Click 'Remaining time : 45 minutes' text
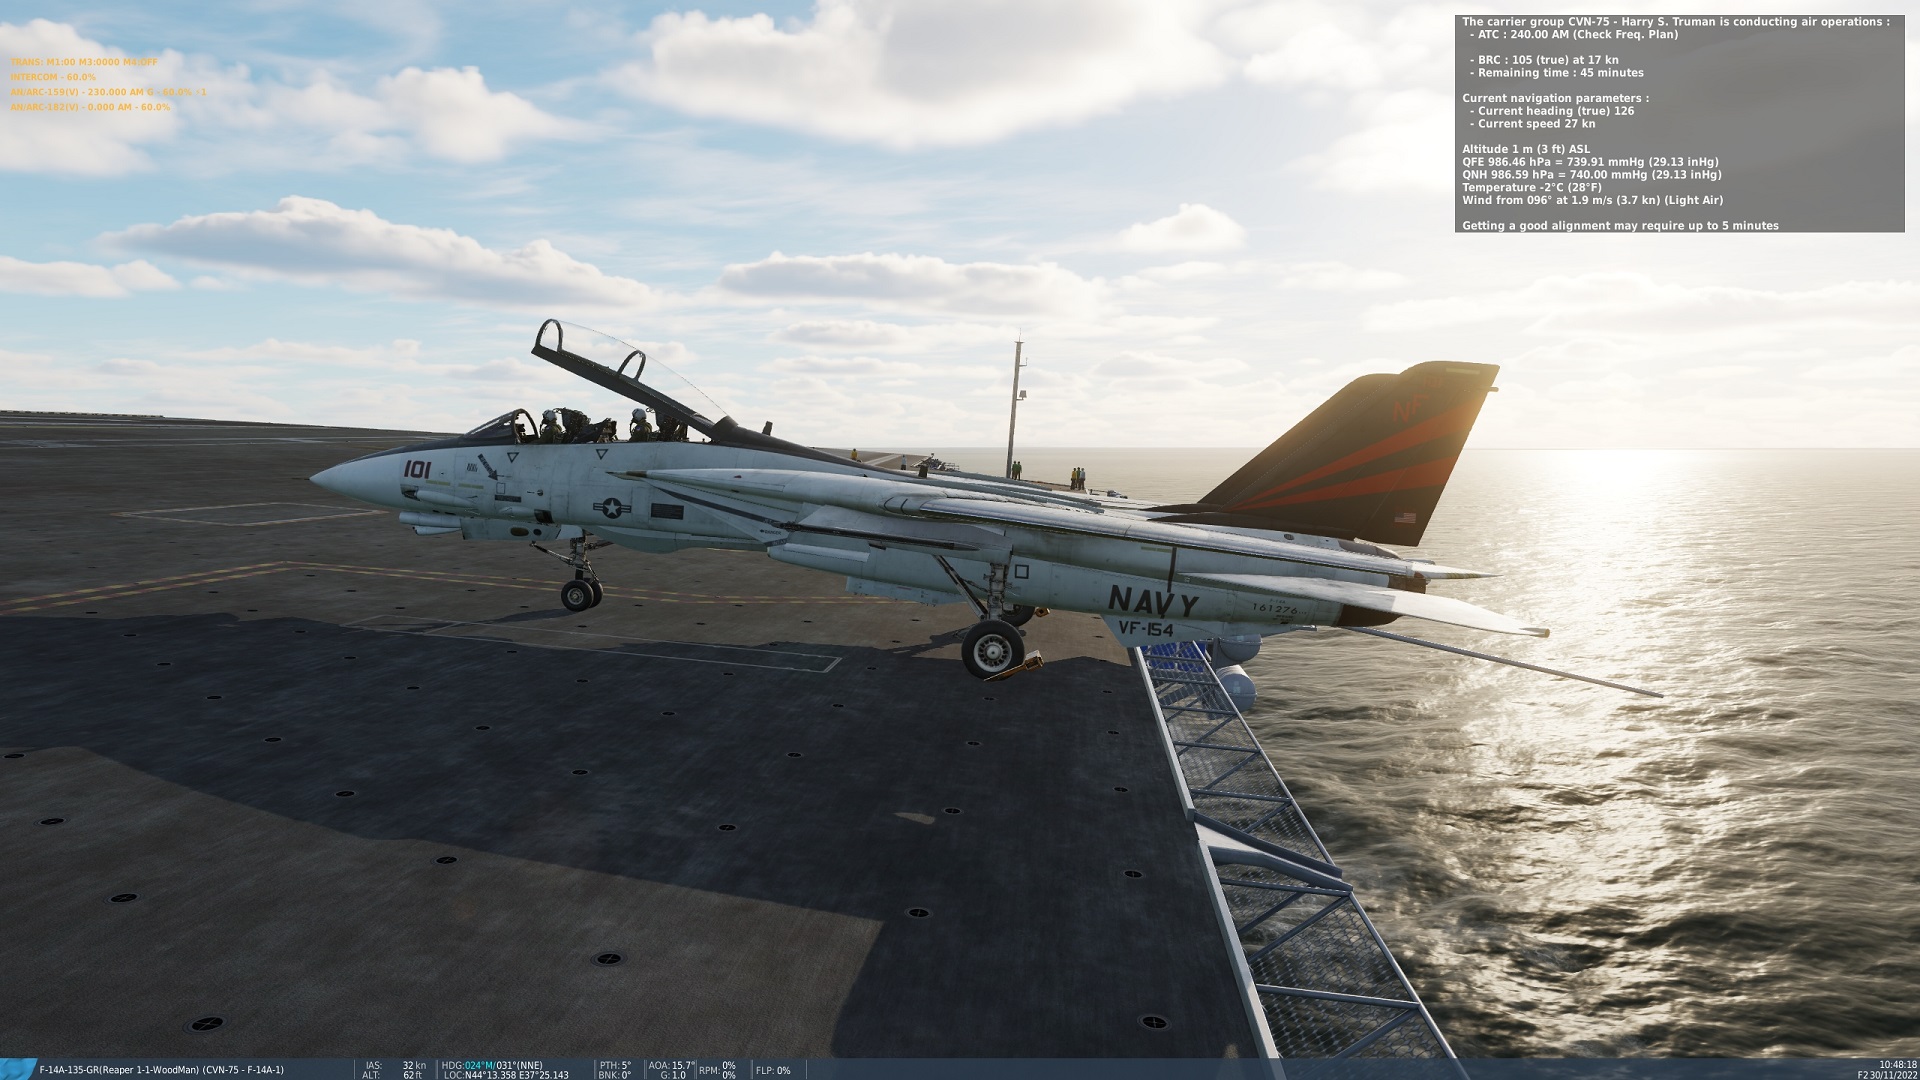The width and height of the screenshot is (1920, 1080). (1557, 73)
